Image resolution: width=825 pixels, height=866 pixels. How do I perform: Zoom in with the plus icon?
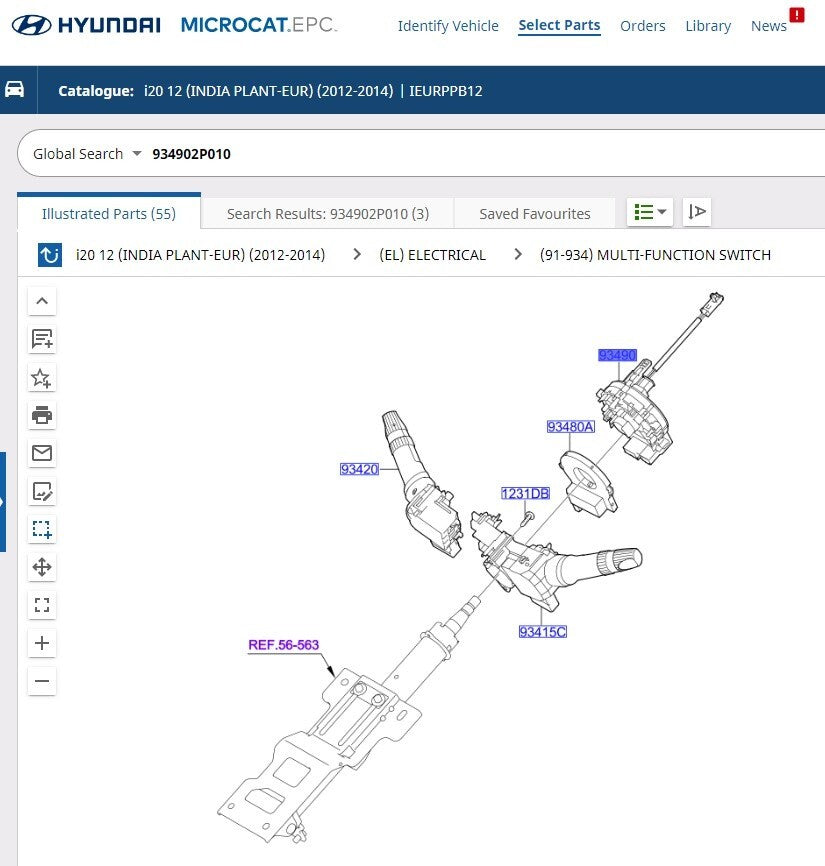coord(42,643)
